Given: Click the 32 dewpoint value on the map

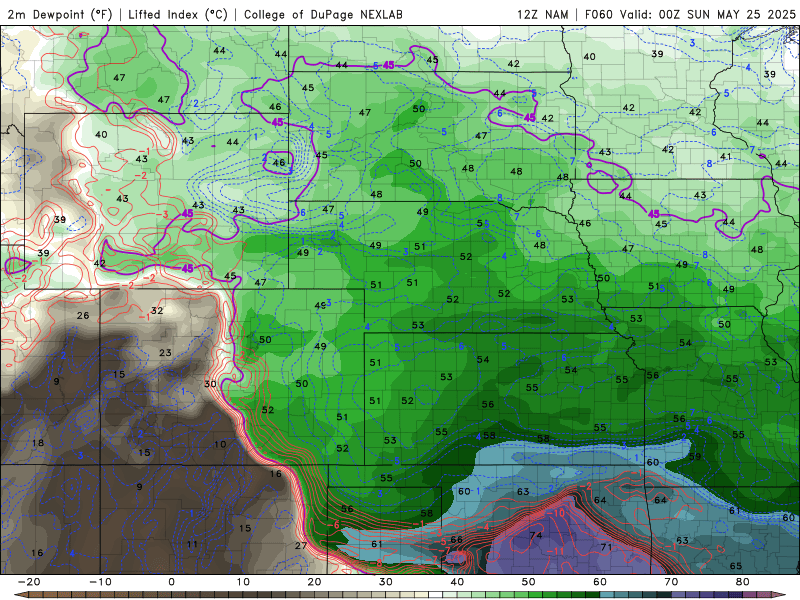Looking at the screenshot, I should (157, 311).
